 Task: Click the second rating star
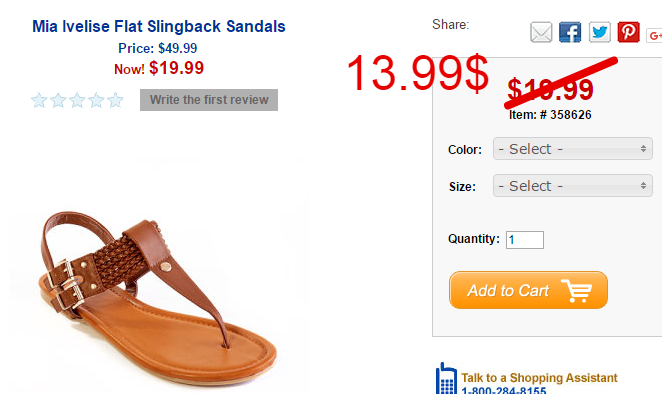pyautogui.click(x=58, y=100)
